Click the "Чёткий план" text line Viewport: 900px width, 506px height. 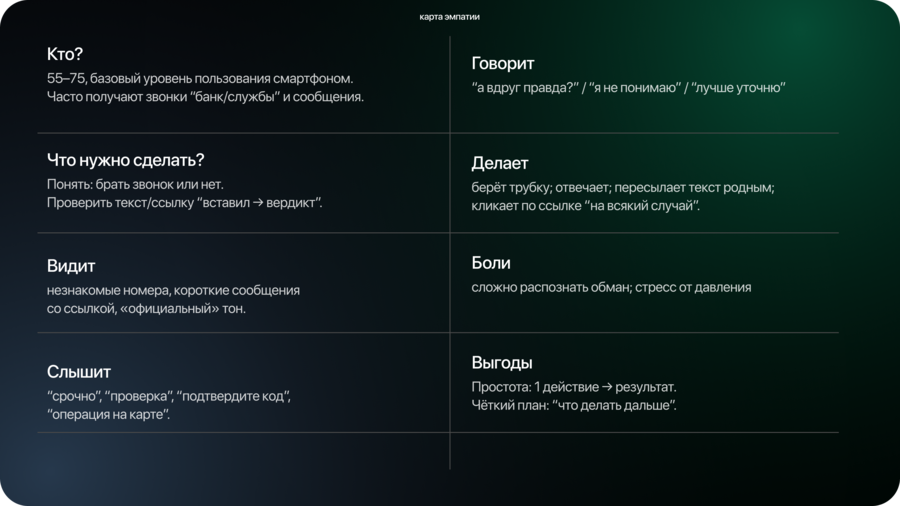coord(574,405)
